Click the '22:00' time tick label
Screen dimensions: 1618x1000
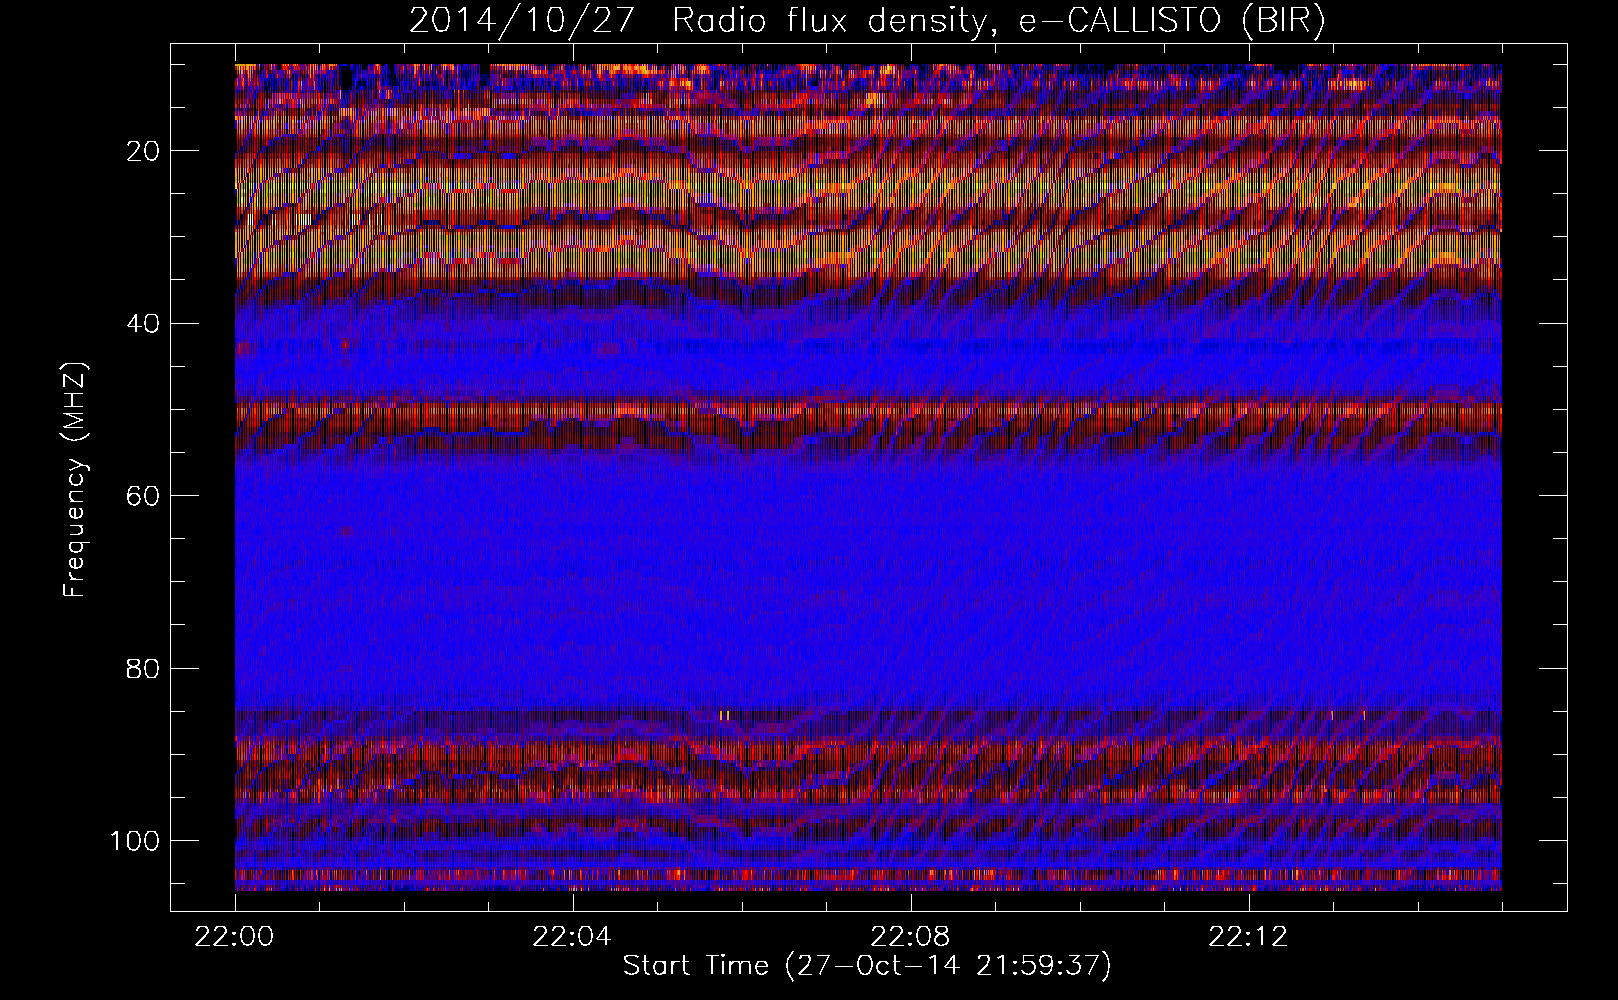[235, 936]
